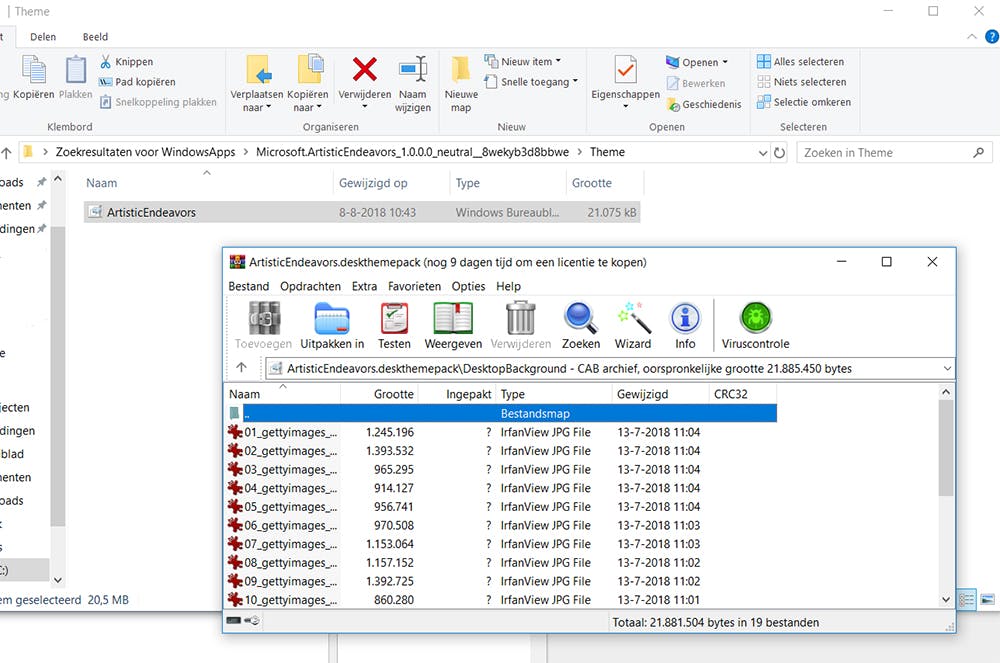Show archive Info
This screenshot has height=663, width=1000.
[x=685, y=322]
